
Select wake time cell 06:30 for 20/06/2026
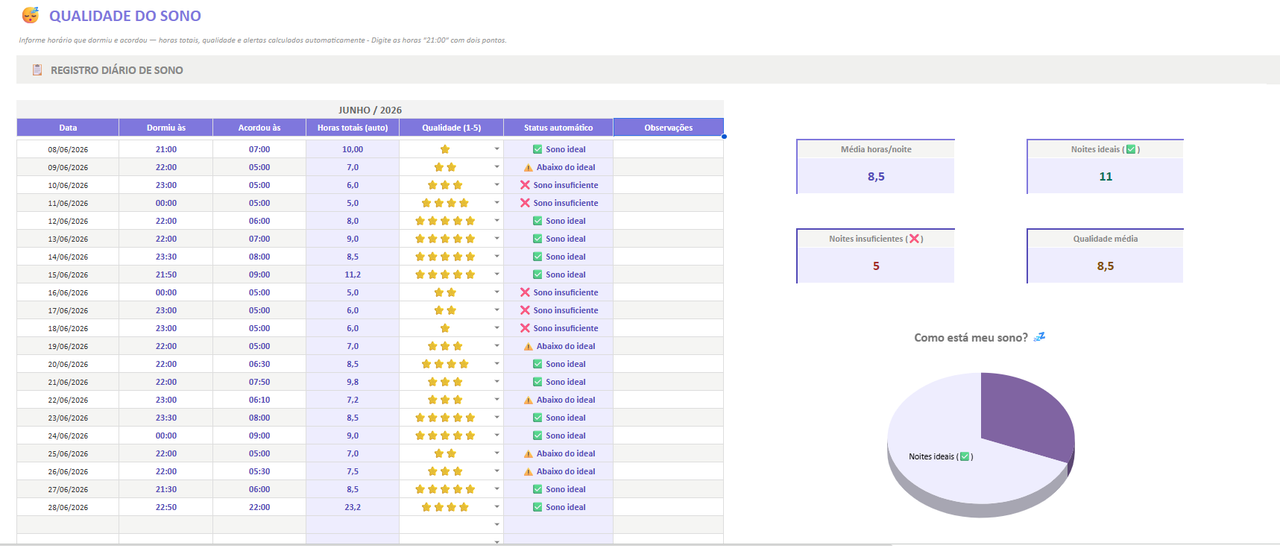click(259, 364)
